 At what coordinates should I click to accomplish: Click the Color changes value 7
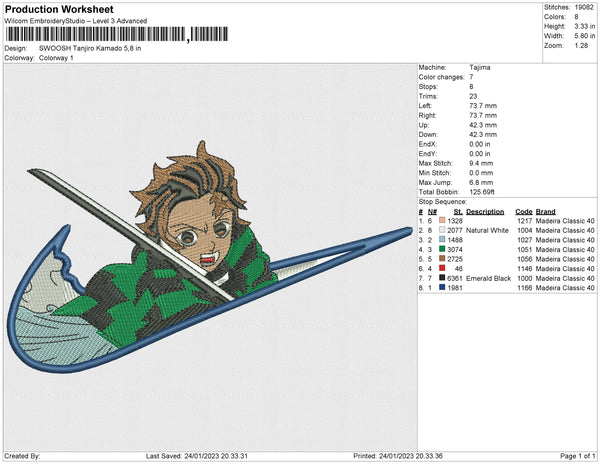pyautogui.click(x=471, y=77)
